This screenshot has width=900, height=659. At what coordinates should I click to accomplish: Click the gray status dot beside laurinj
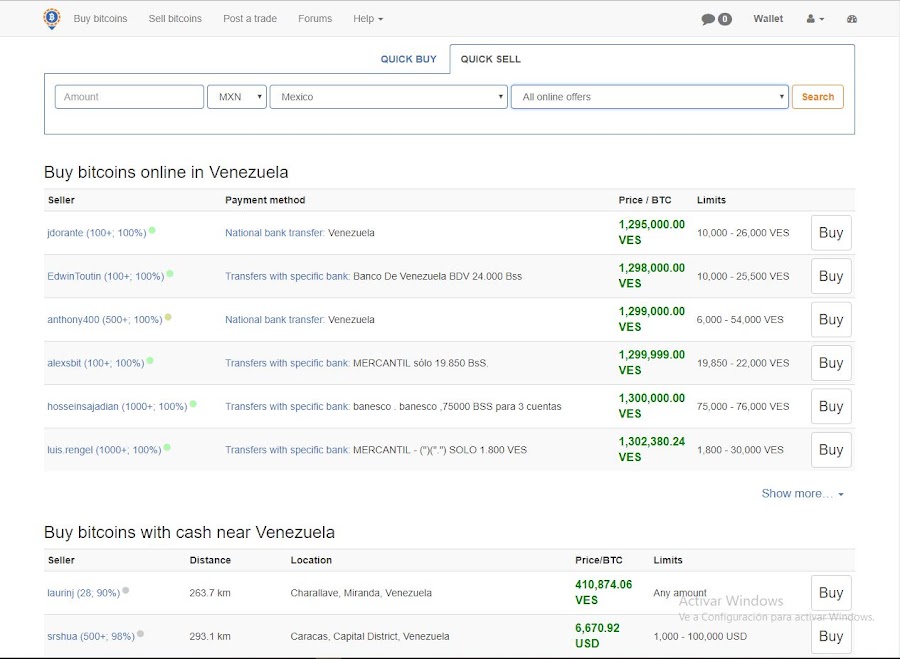(125, 590)
